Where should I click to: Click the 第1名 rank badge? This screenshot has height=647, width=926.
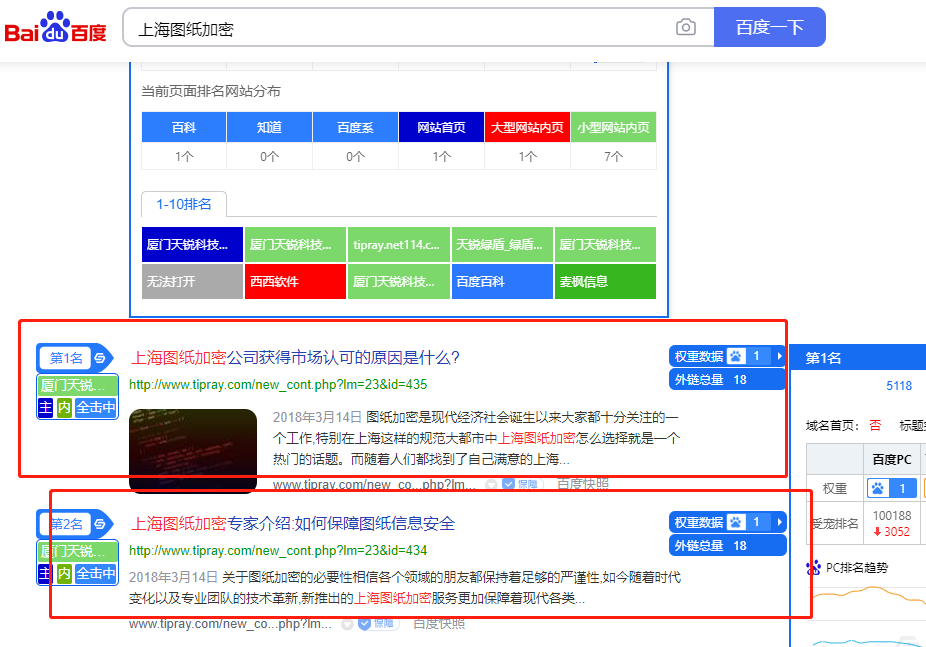pos(65,358)
